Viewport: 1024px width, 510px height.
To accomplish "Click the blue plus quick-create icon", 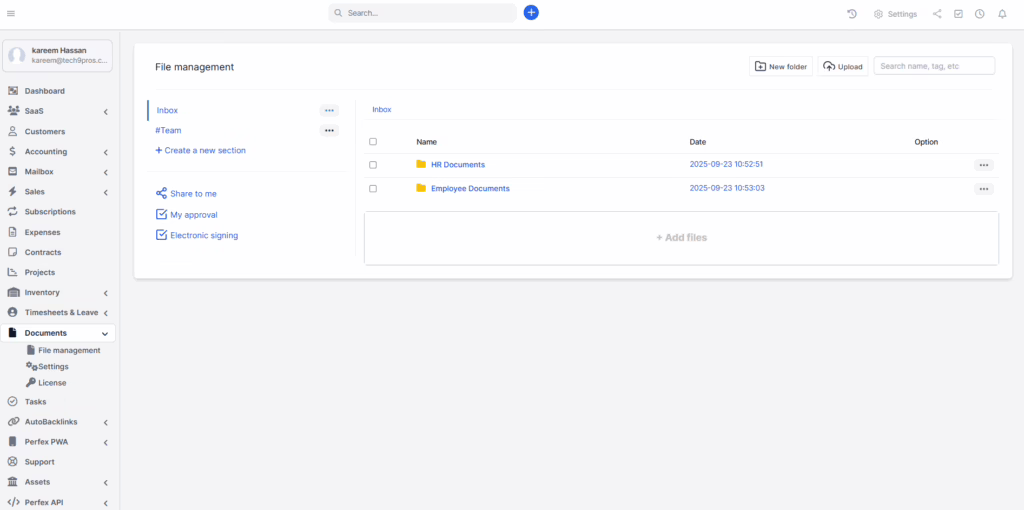I will (531, 13).
